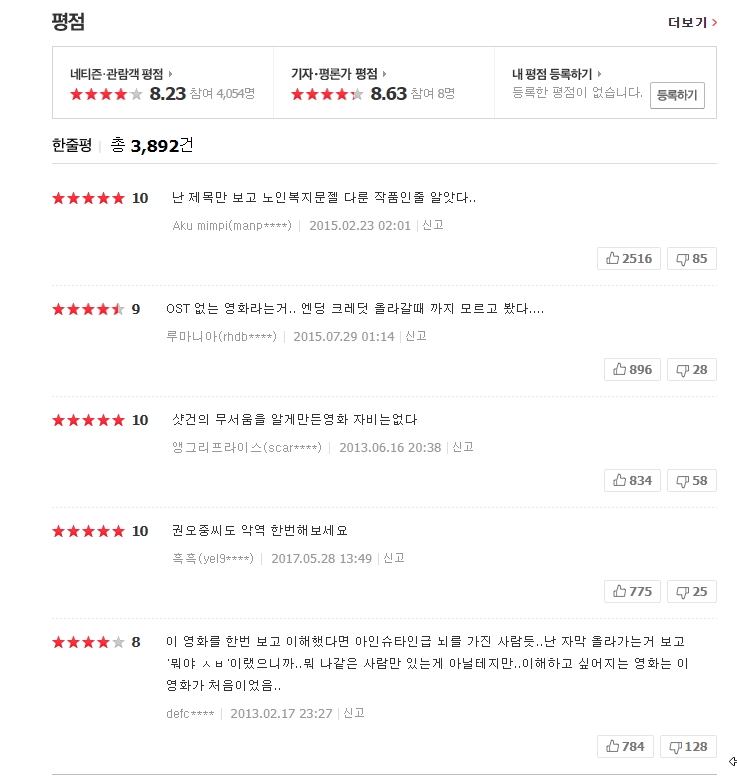The height and width of the screenshot is (777, 737).
Task: Report the review by Aku mimpi via 신고
Action: click(x=433, y=225)
